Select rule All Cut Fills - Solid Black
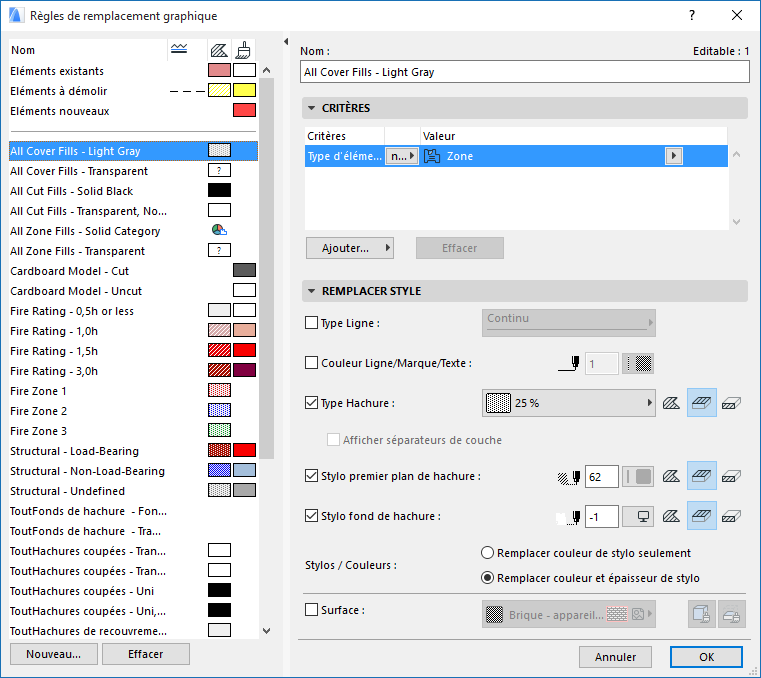 [x=133, y=191]
